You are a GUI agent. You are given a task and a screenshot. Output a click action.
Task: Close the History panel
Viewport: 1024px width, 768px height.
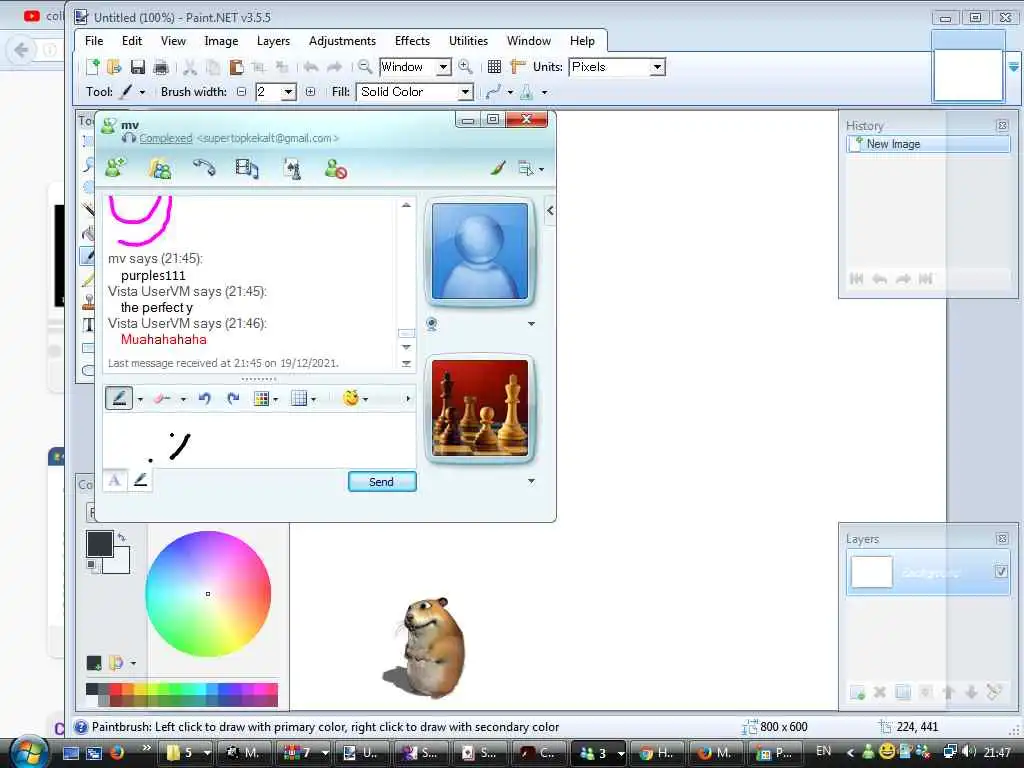1002,125
